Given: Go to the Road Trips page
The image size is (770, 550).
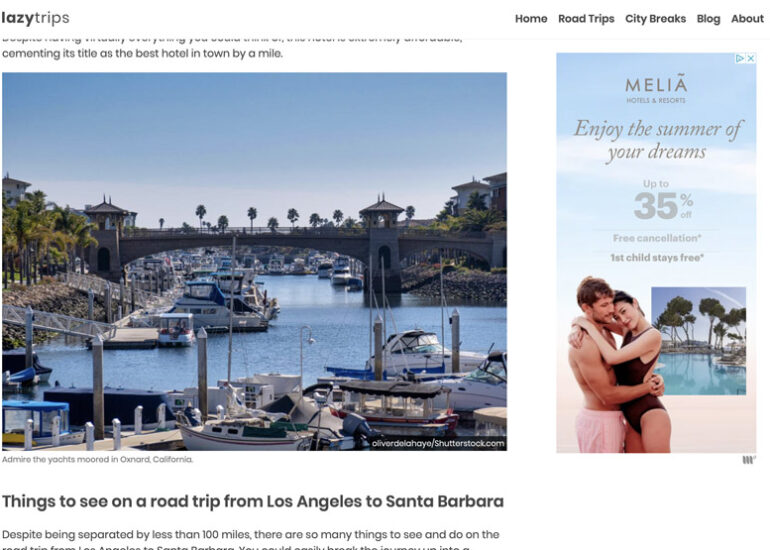Looking at the screenshot, I should click(586, 19).
